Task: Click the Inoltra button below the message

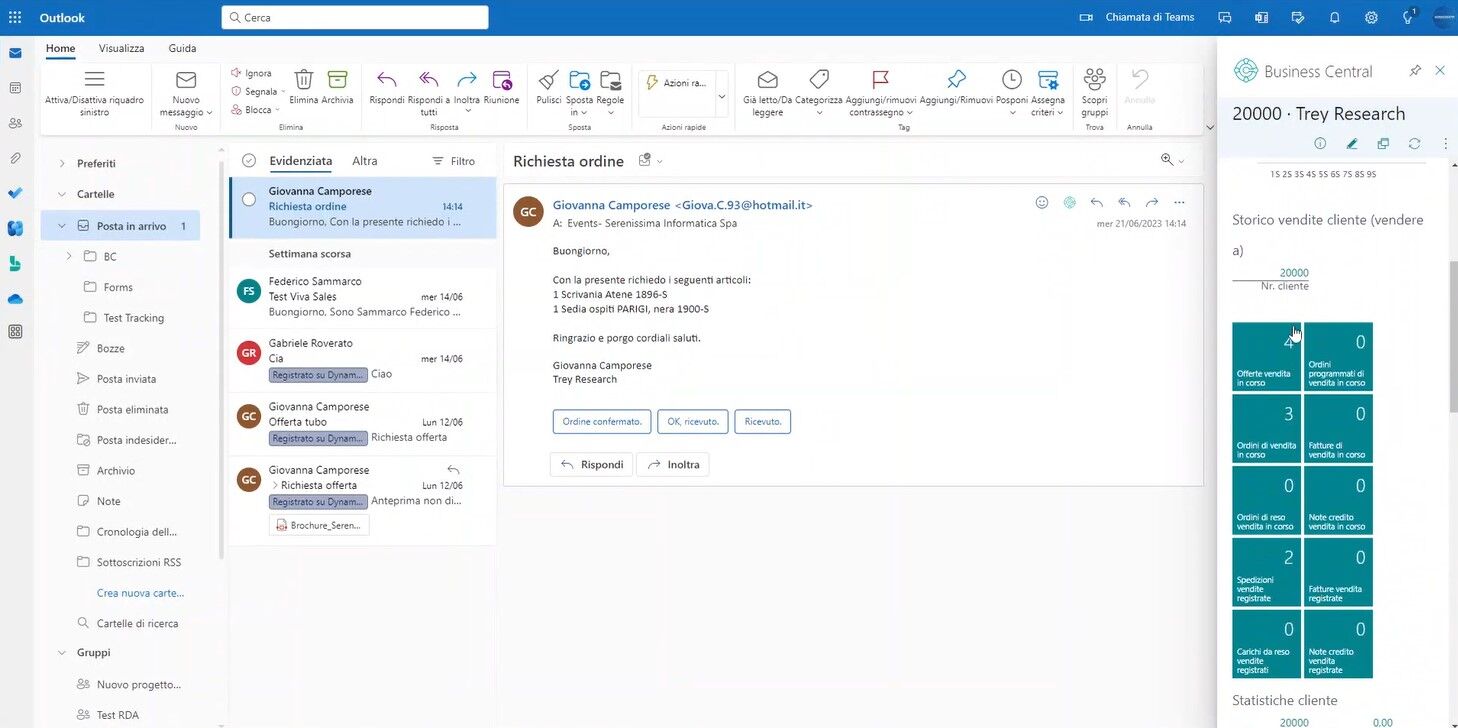Action: [x=673, y=464]
